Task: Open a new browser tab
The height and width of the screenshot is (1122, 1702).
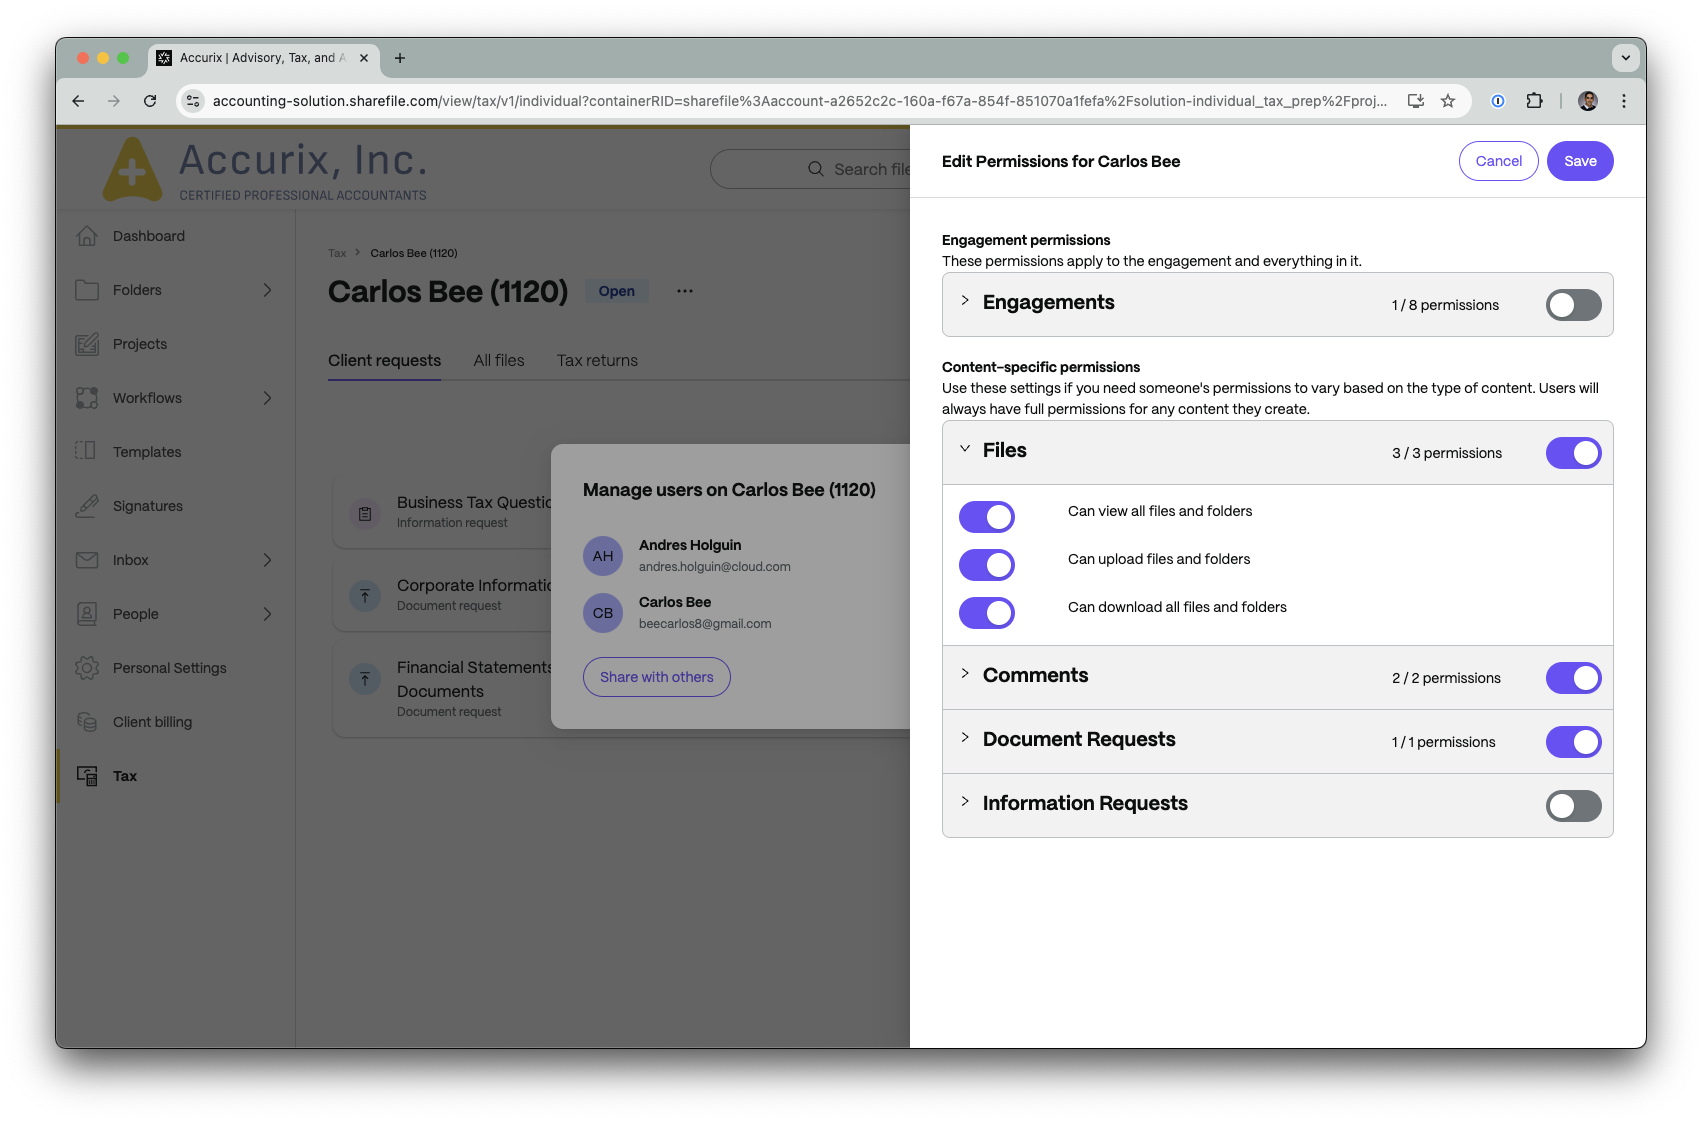Action: click(x=400, y=58)
